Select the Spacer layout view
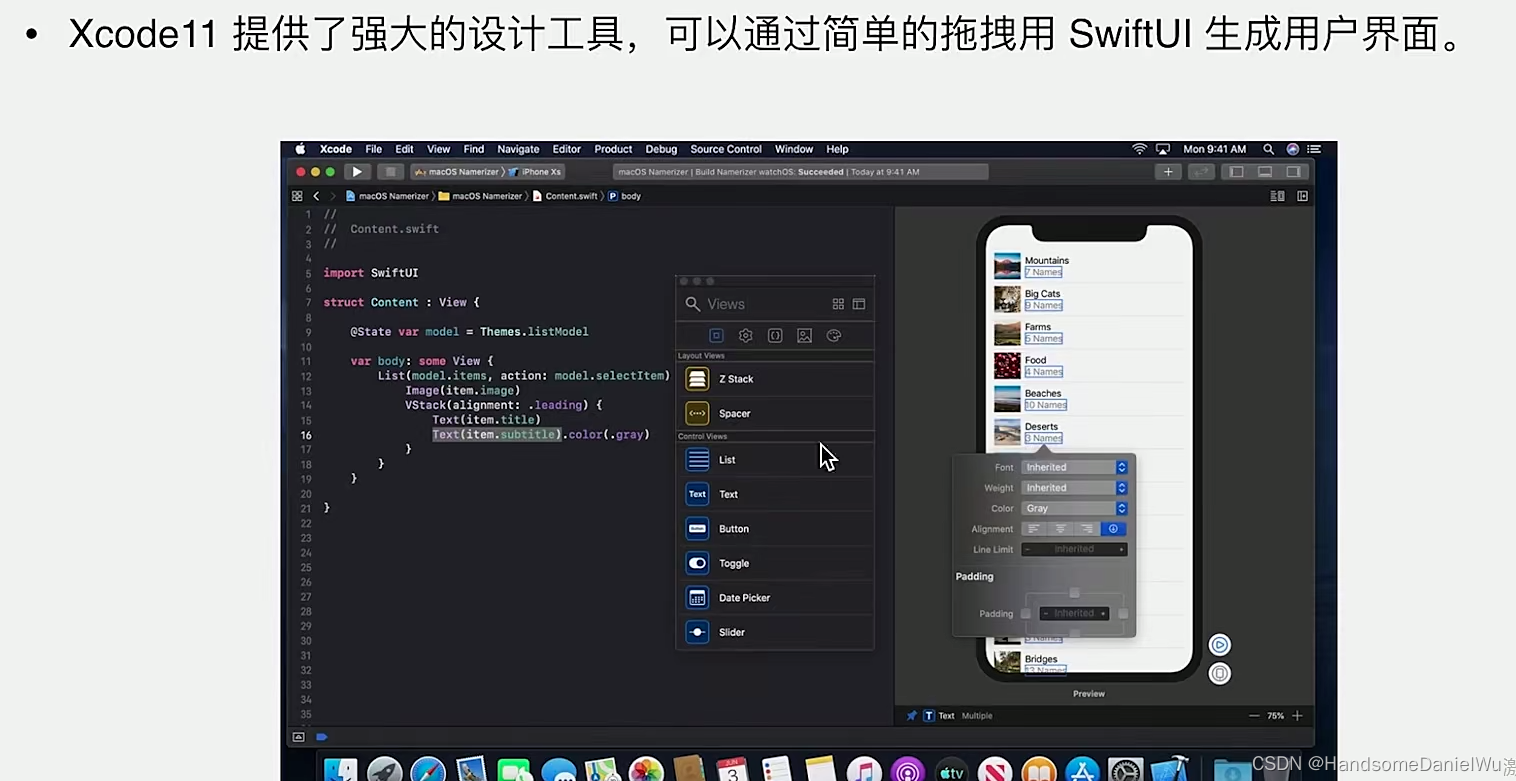The image size is (1516, 781). click(x=734, y=413)
